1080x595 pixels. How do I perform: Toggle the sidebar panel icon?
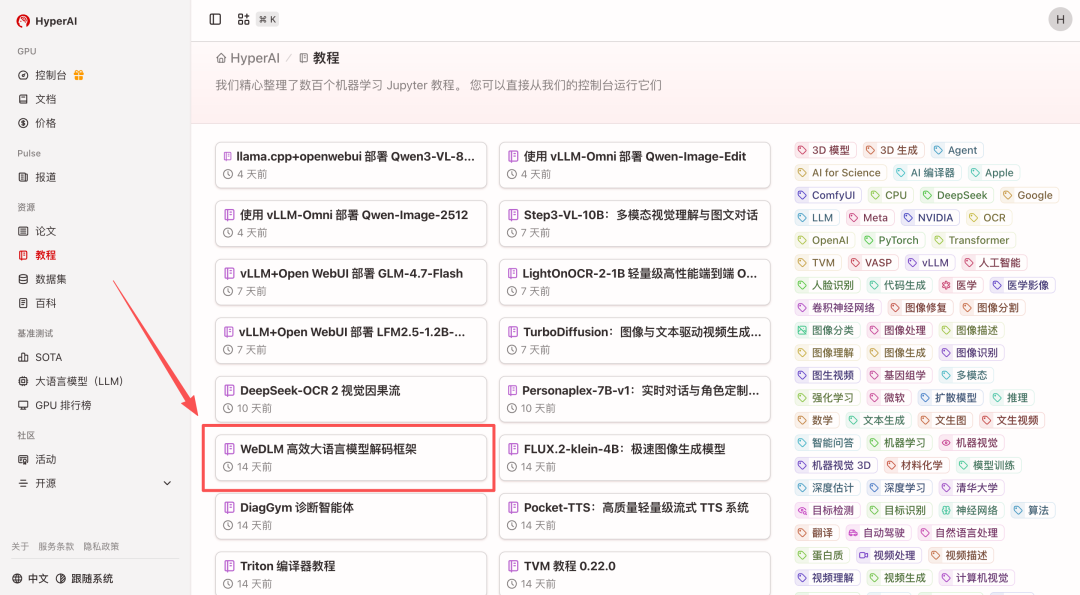coord(215,19)
